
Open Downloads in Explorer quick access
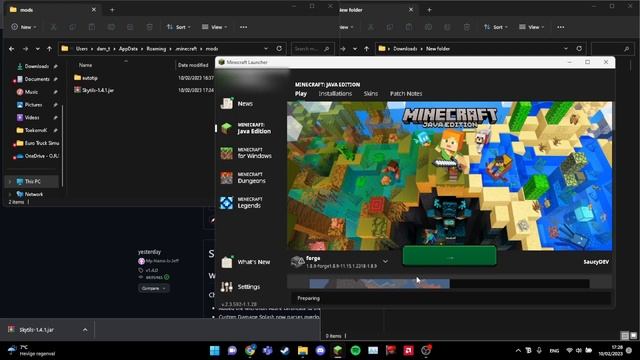(x=33, y=66)
